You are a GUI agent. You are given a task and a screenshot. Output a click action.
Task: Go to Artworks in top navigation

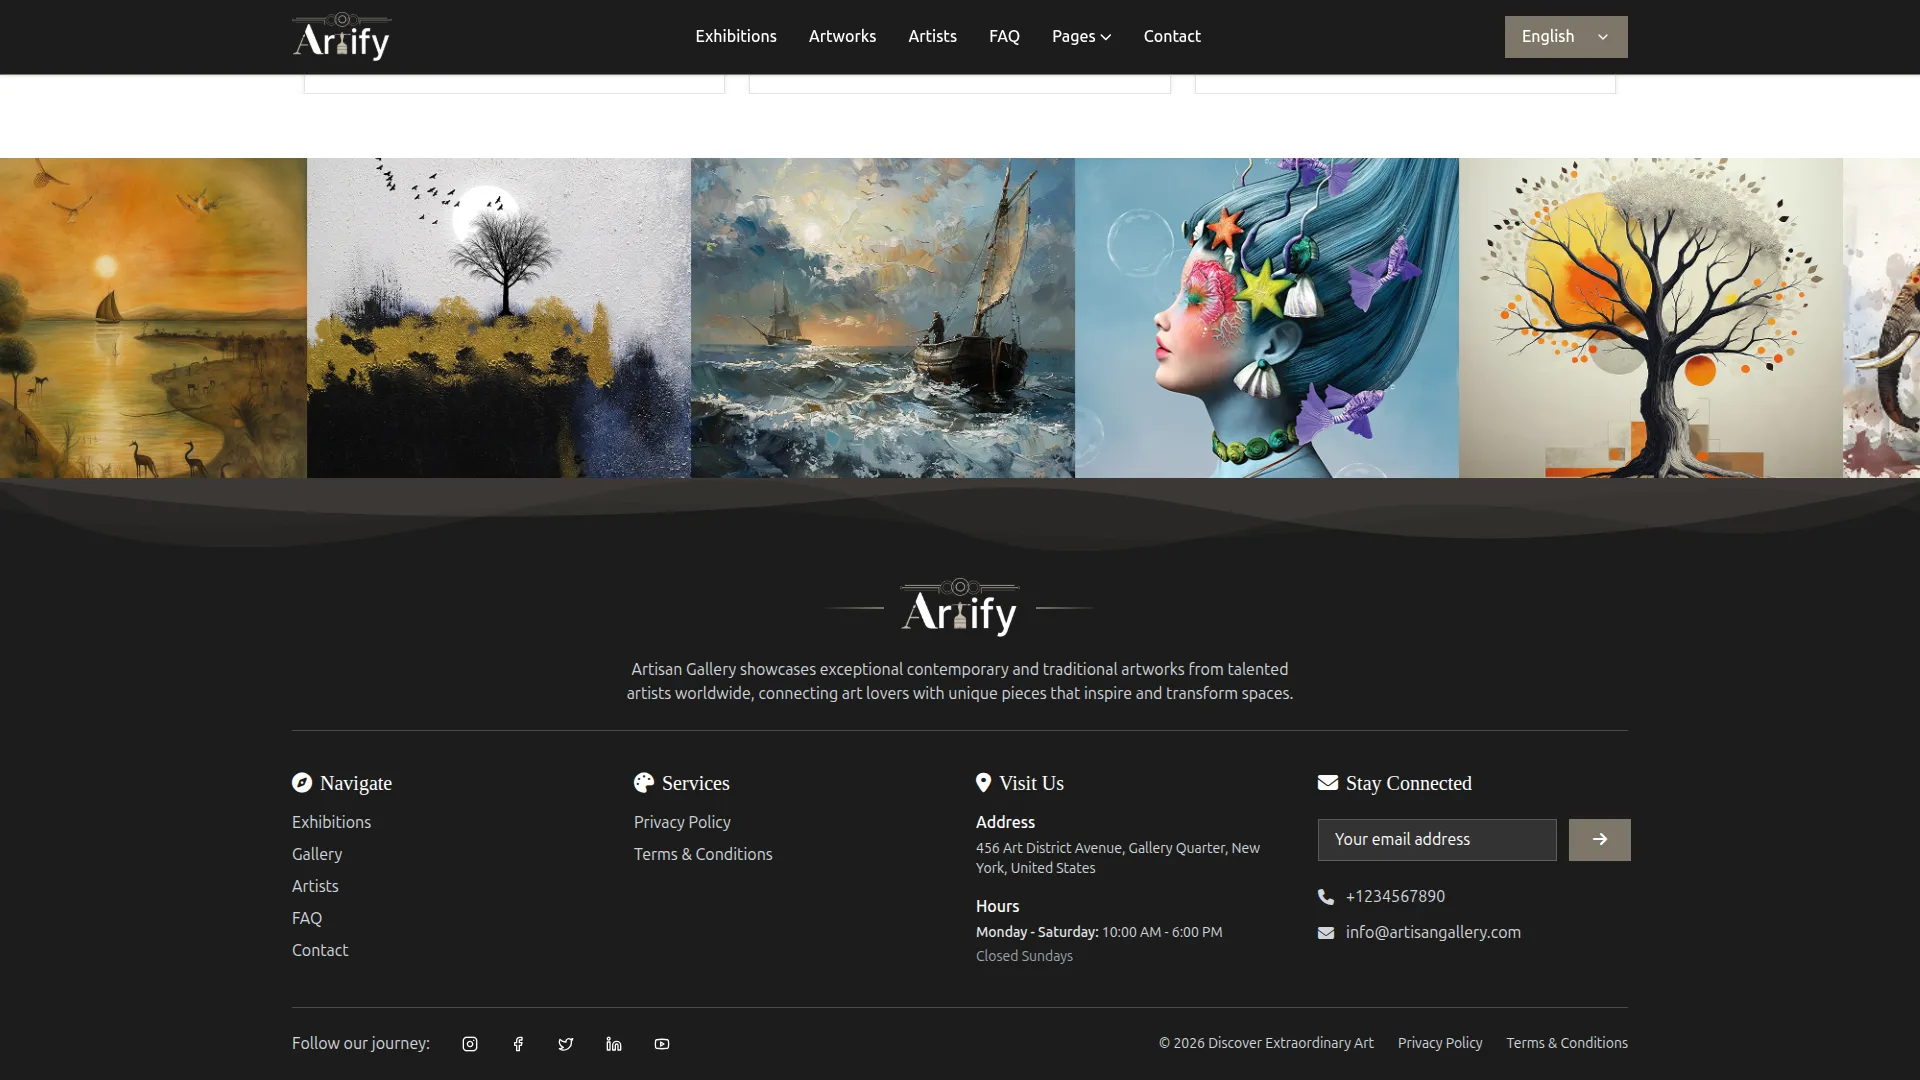tap(842, 37)
